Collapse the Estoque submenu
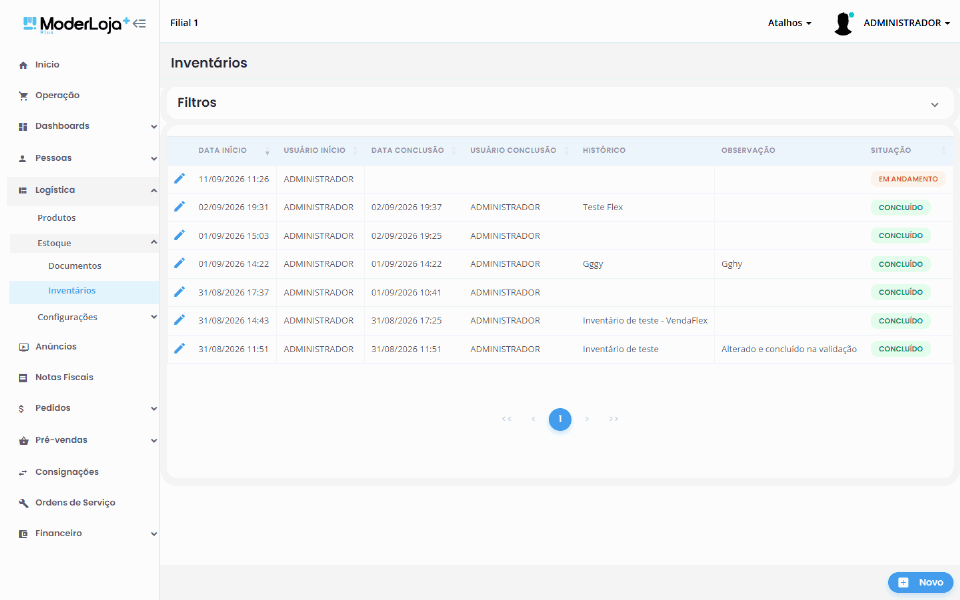 point(154,242)
